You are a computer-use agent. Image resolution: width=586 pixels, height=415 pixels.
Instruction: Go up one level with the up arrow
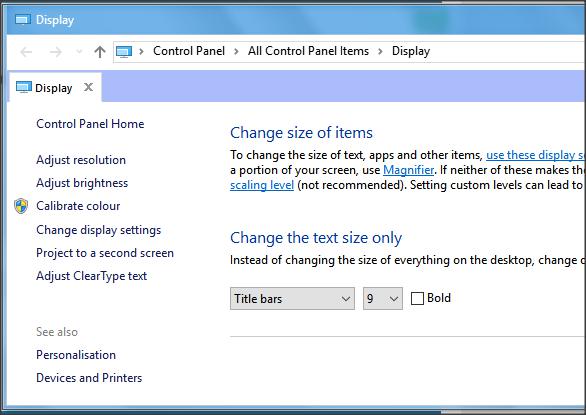click(x=100, y=52)
